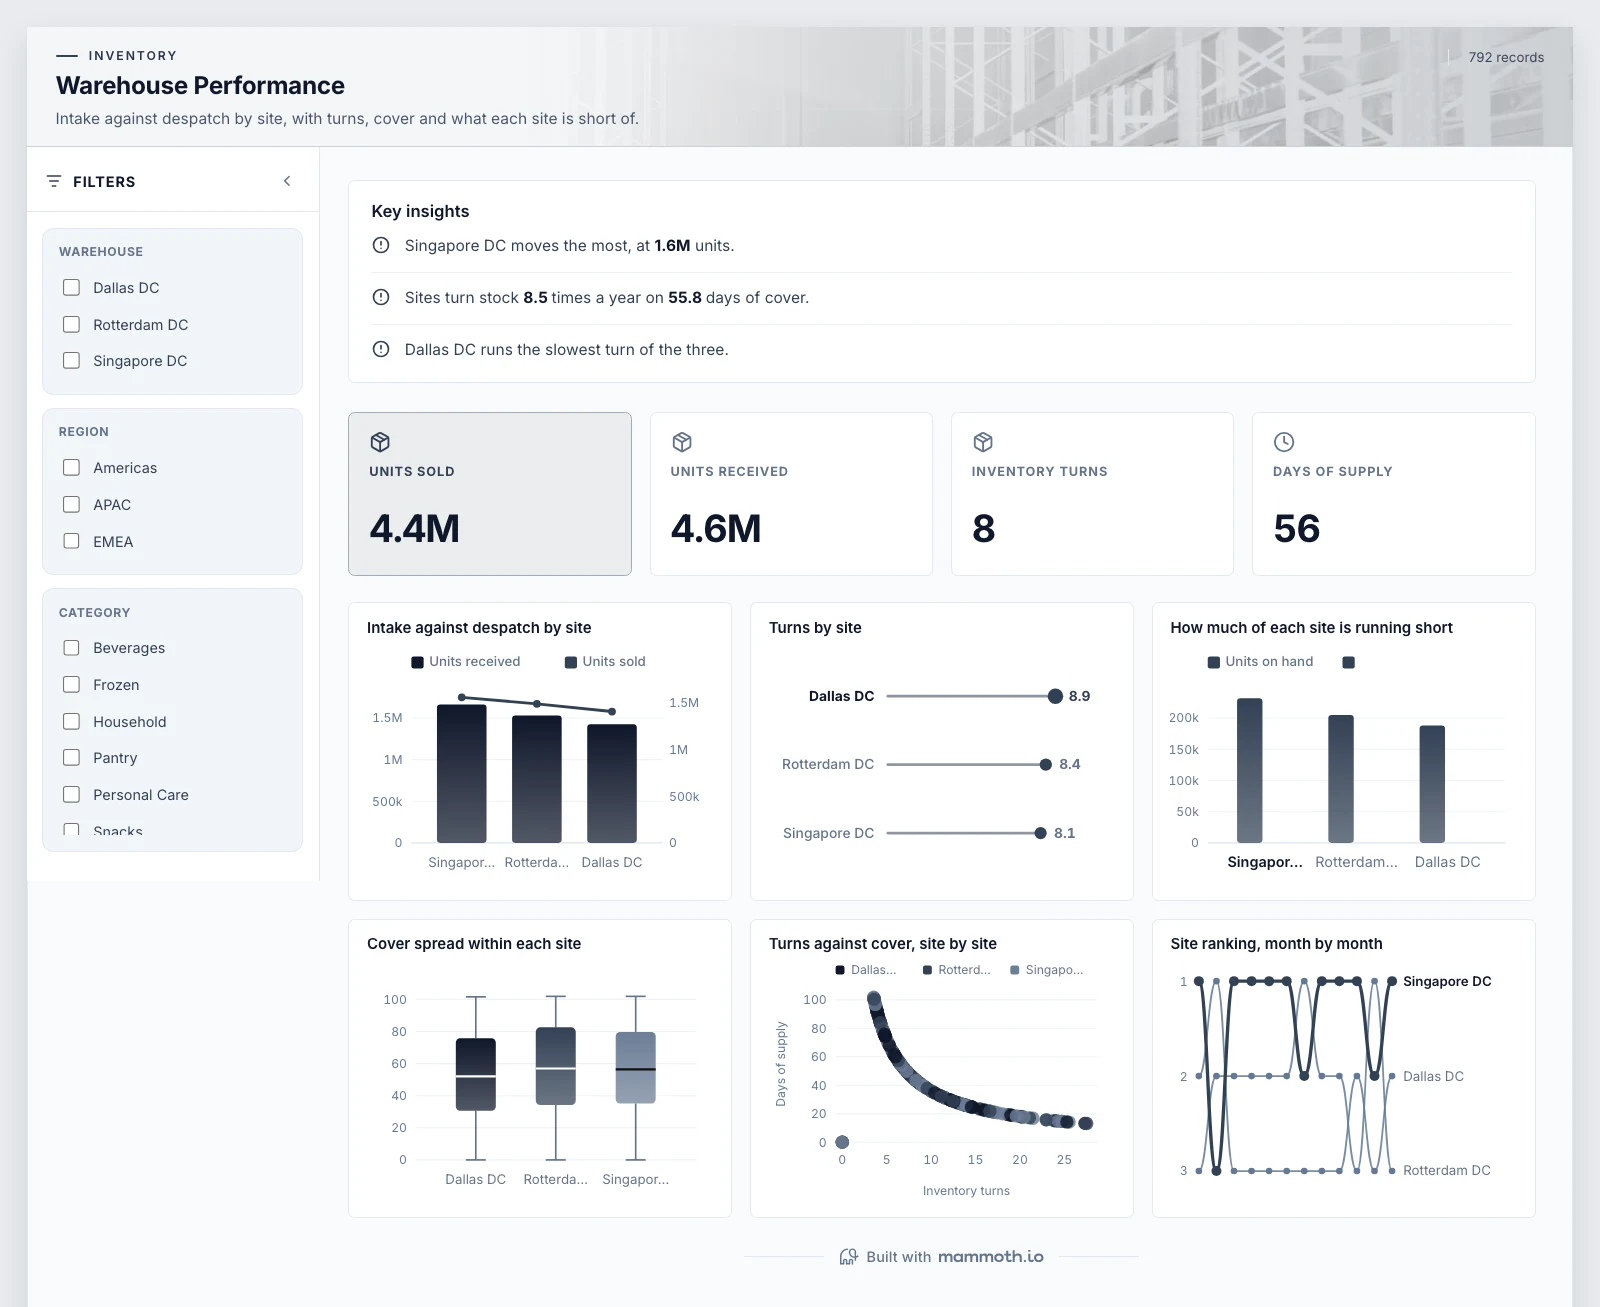Select the Units Received KPI card
Viewport: 1600px width, 1307px height.
(x=791, y=494)
